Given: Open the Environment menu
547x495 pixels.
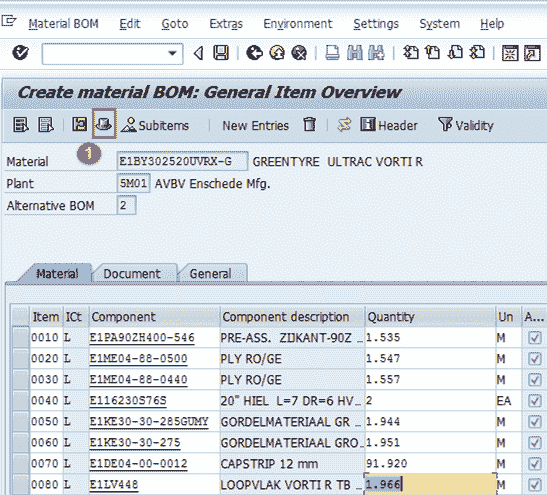Looking at the screenshot, I should 298,24.
